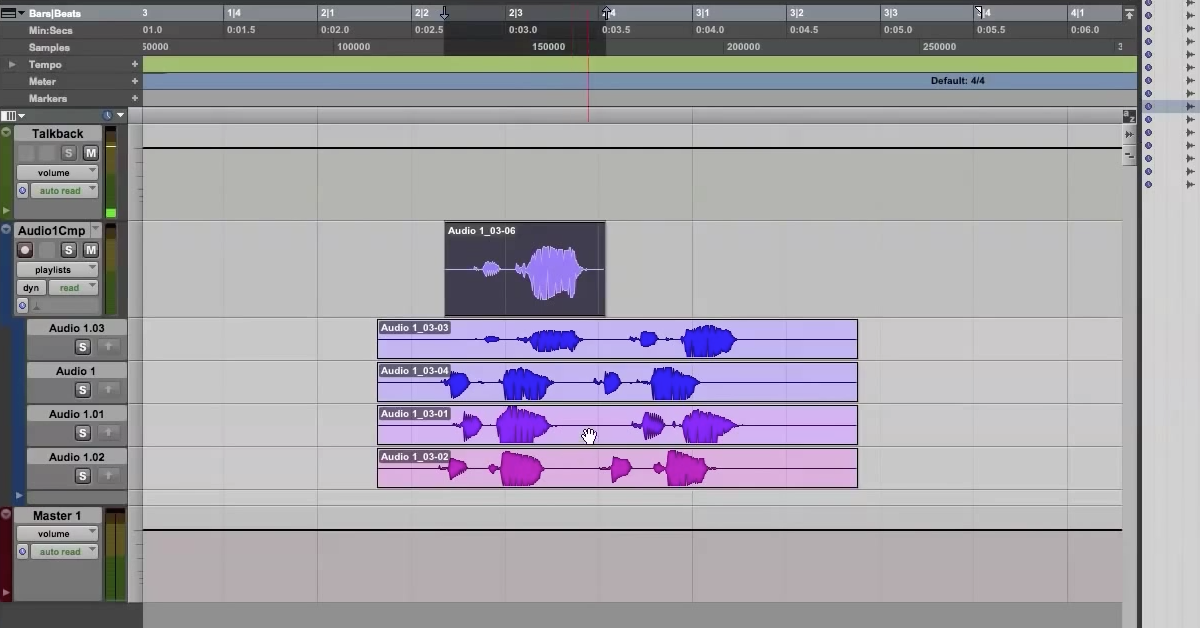This screenshot has width=1200, height=628.
Task: Solo the Talkback track
Action: click(69, 153)
